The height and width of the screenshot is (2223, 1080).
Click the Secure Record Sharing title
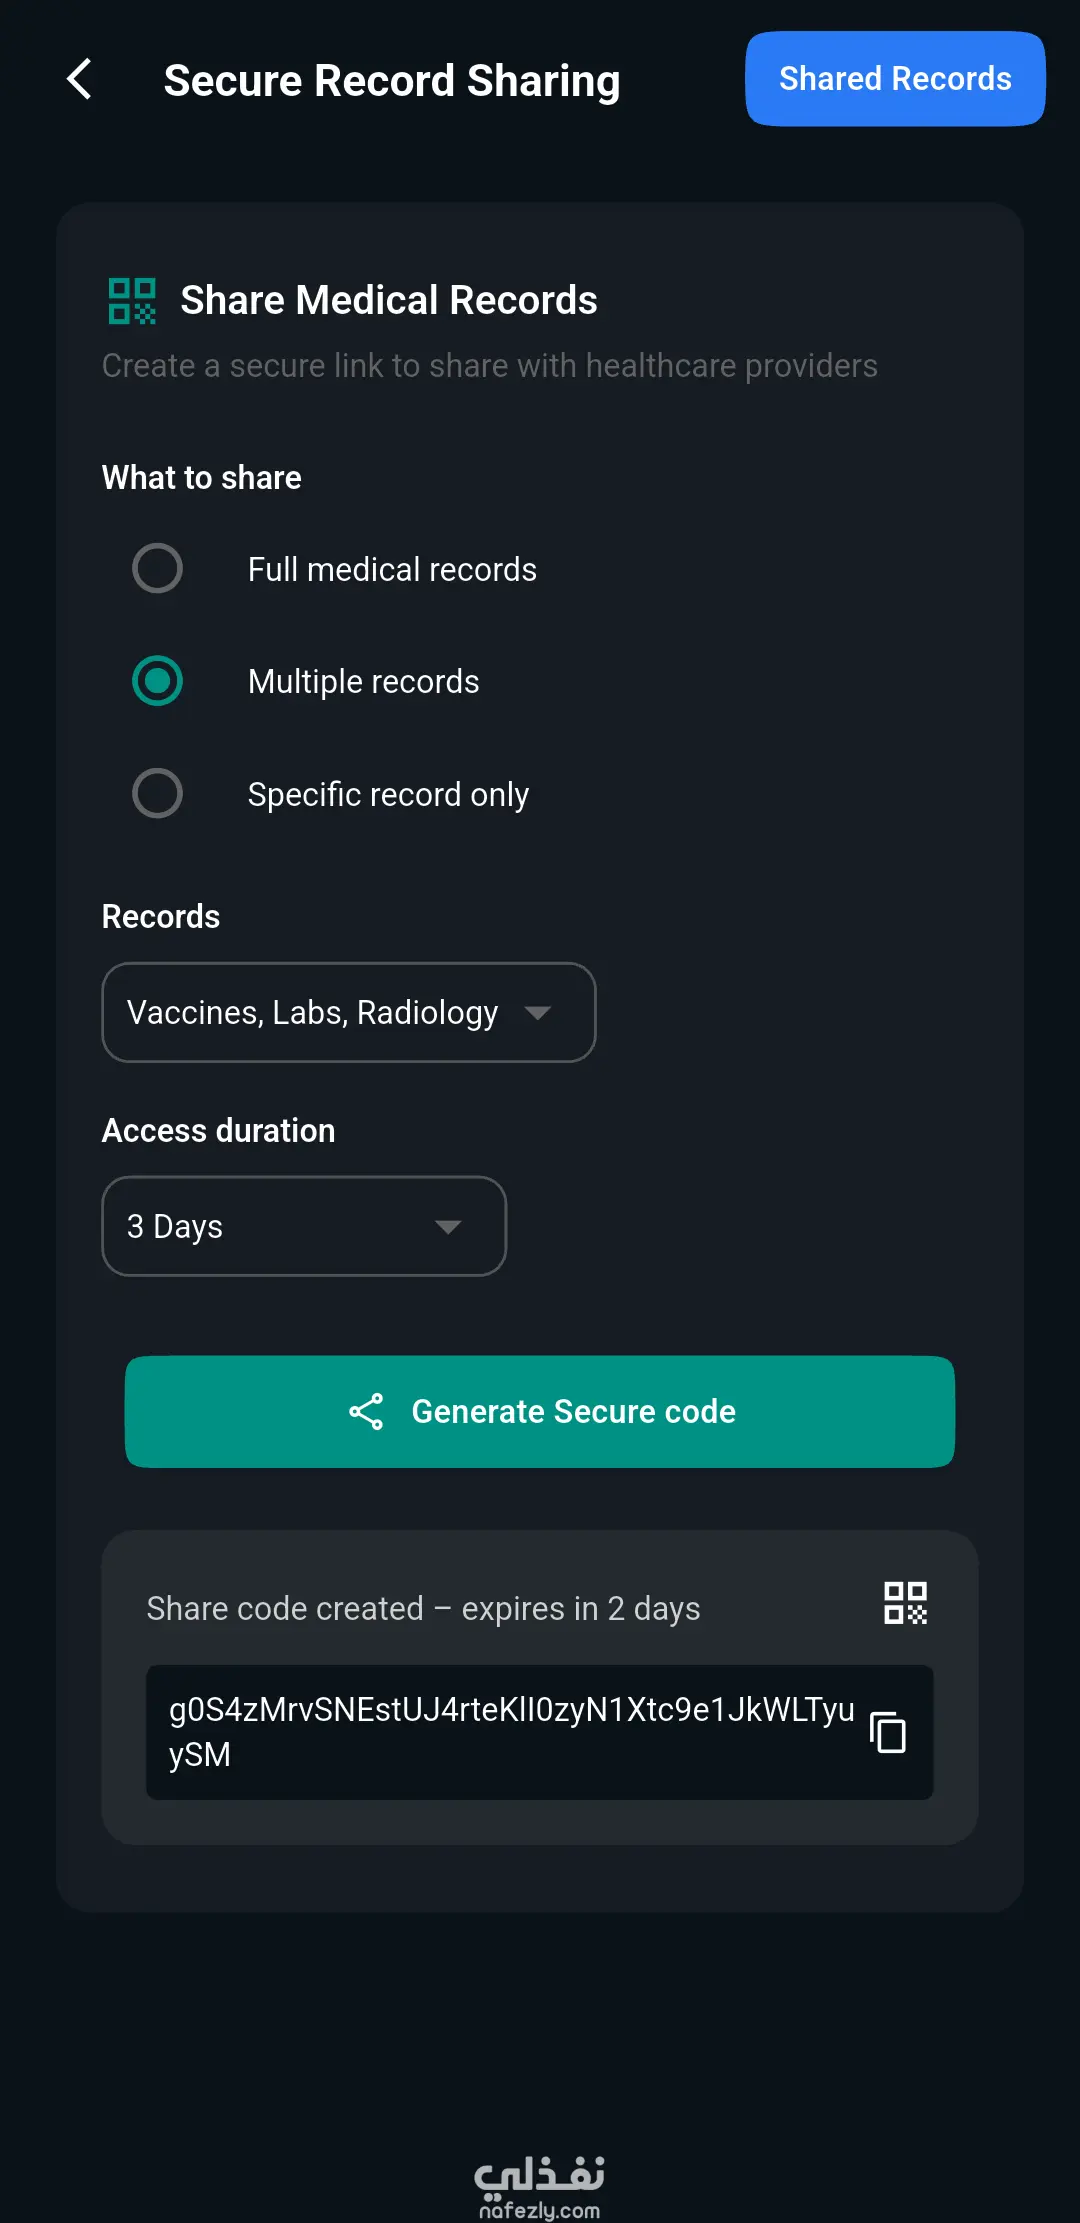[x=392, y=81]
